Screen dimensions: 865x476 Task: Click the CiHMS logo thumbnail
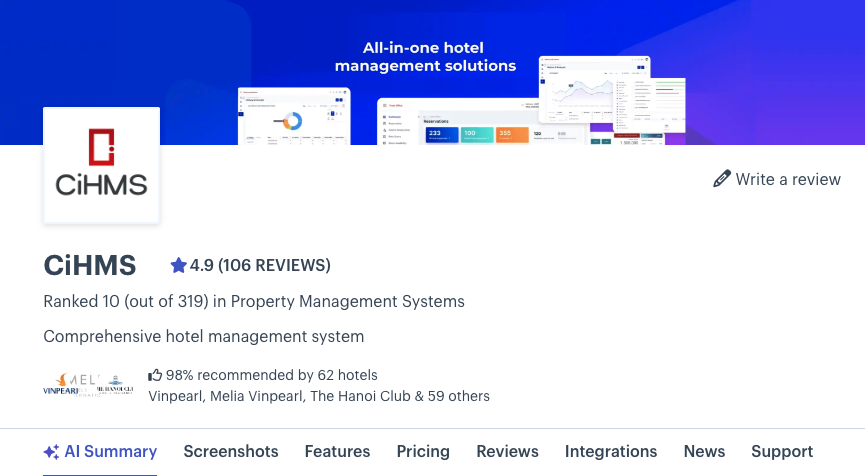click(x=102, y=165)
